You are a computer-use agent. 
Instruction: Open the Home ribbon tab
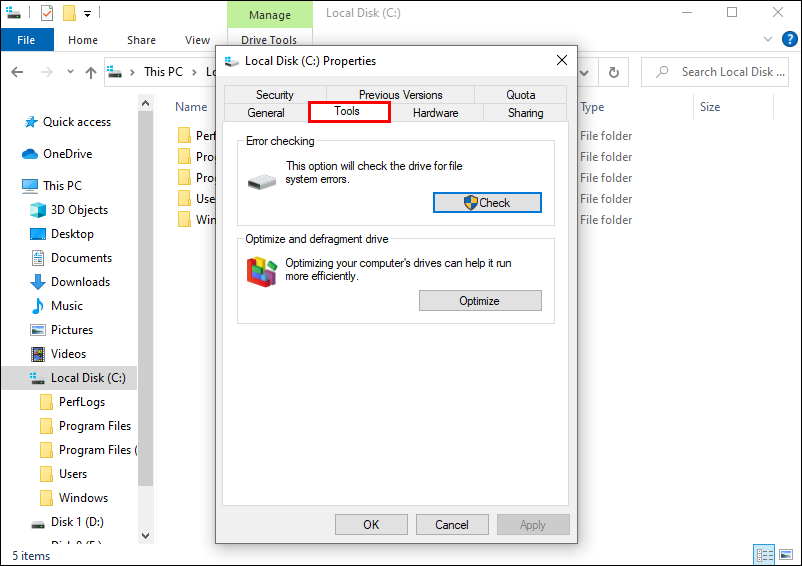pyautogui.click(x=83, y=40)
